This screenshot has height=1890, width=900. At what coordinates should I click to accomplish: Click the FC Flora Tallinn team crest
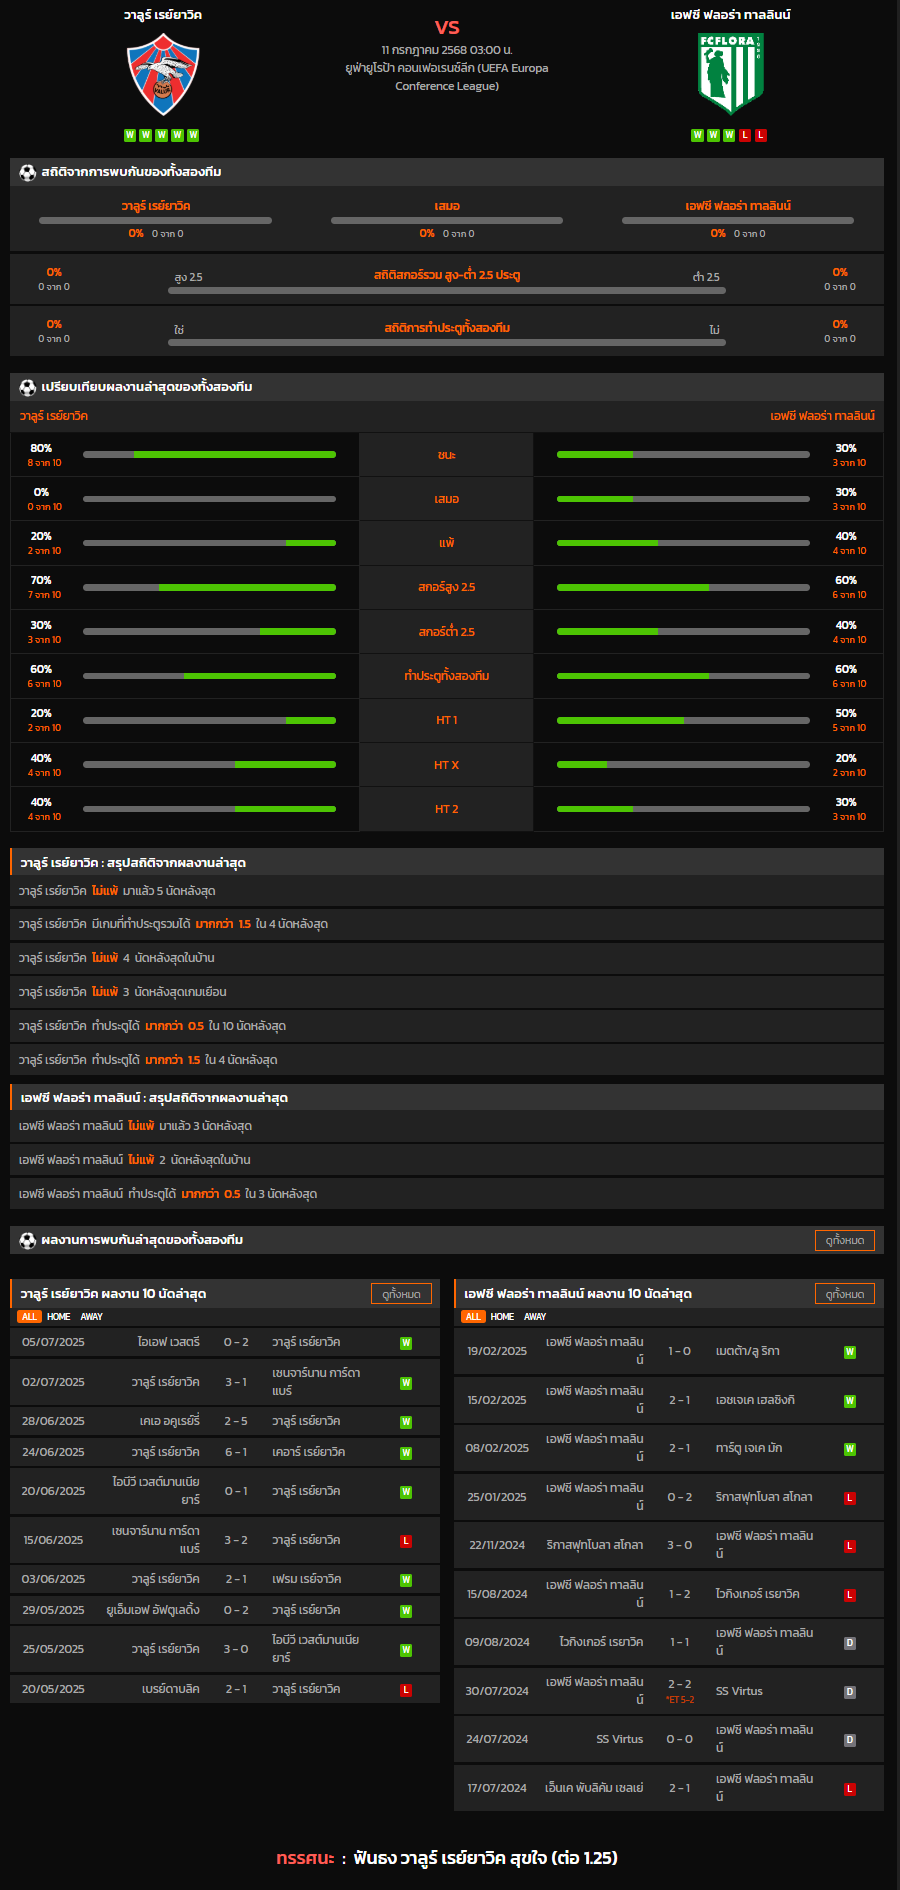(x=731, y=74)
